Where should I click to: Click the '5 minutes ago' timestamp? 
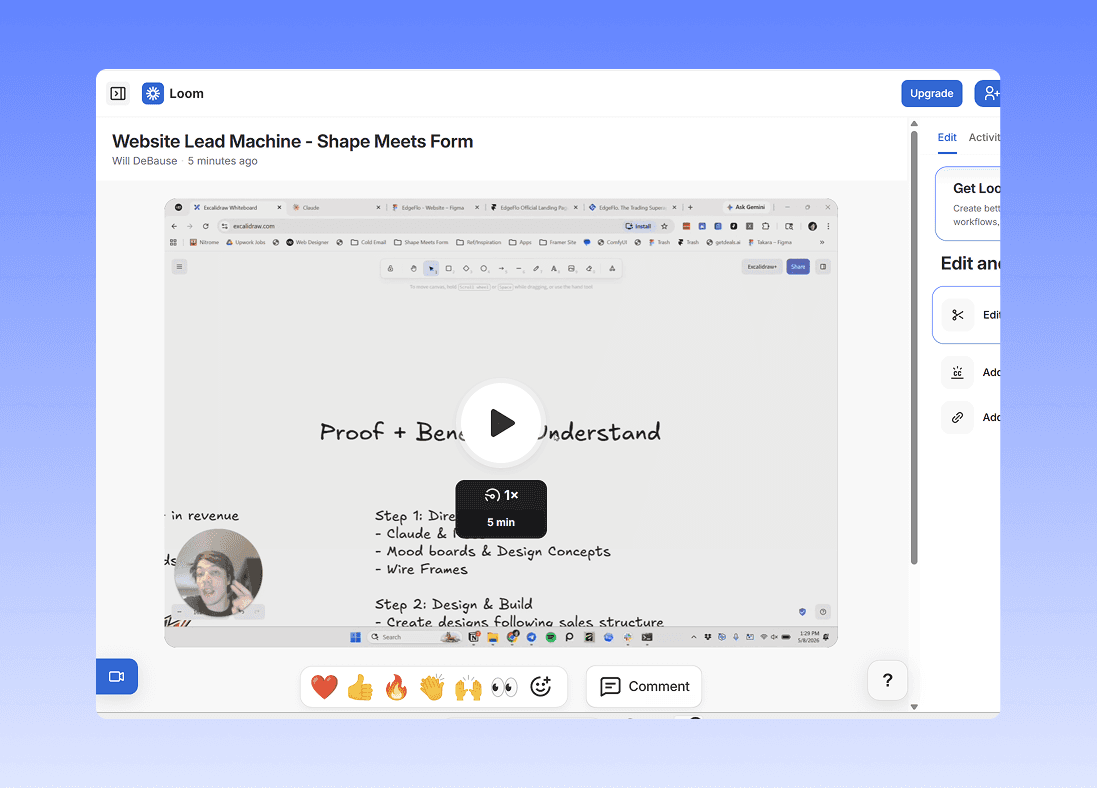(x=222, y=161)
